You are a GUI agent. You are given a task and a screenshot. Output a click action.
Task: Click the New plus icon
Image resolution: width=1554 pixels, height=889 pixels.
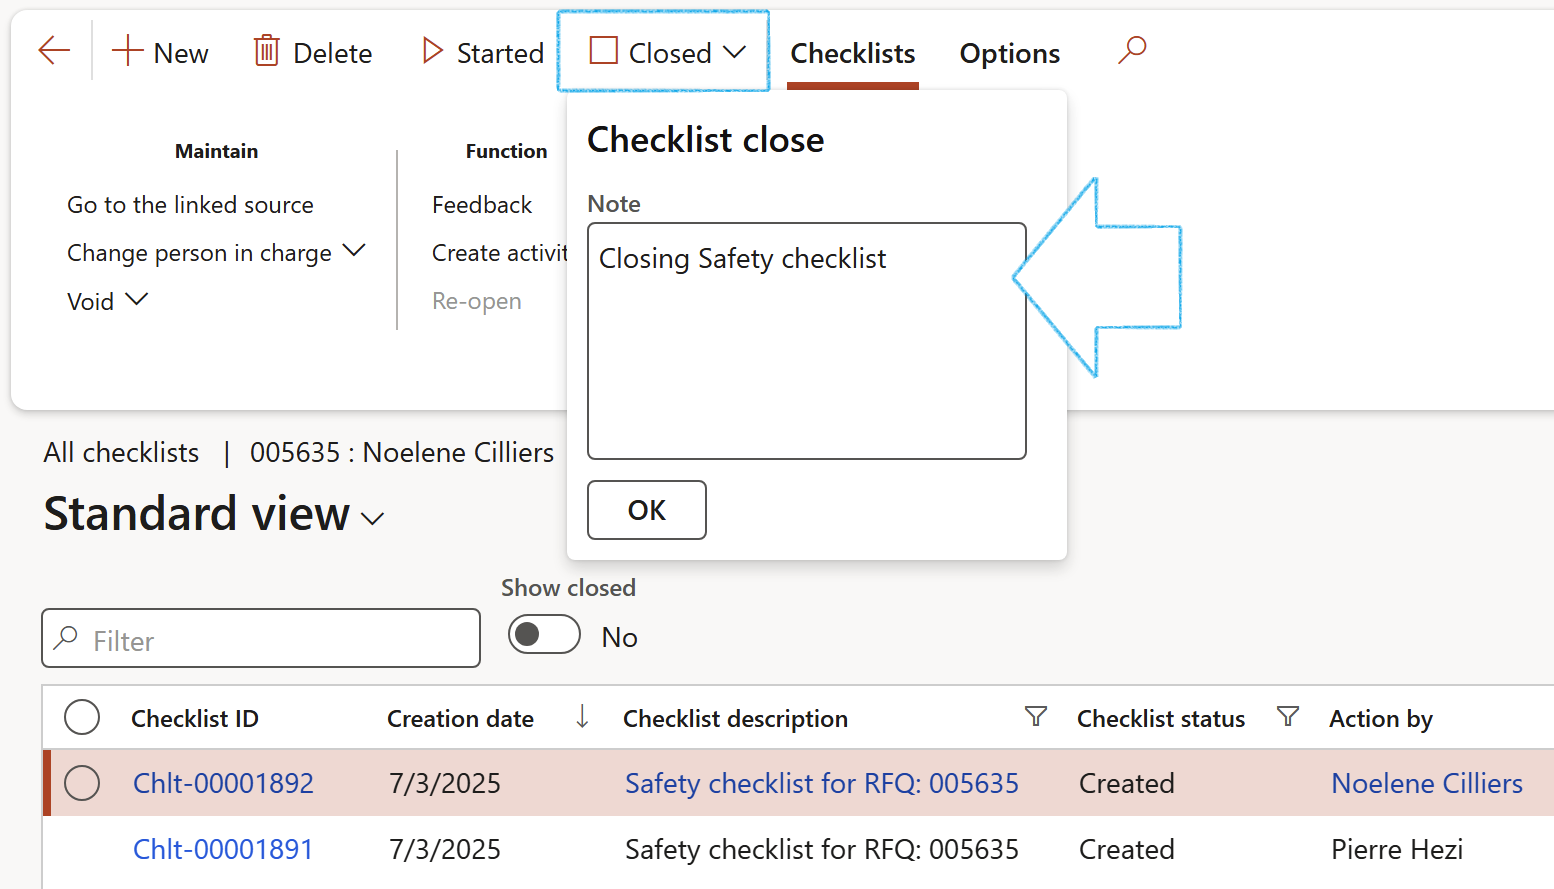point(128,50)
